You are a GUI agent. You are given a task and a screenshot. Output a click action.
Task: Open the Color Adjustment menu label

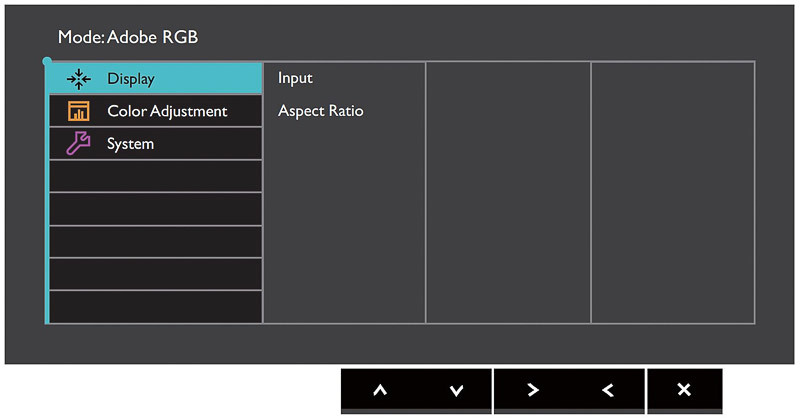pyautogui.click(x=167, y=111)
